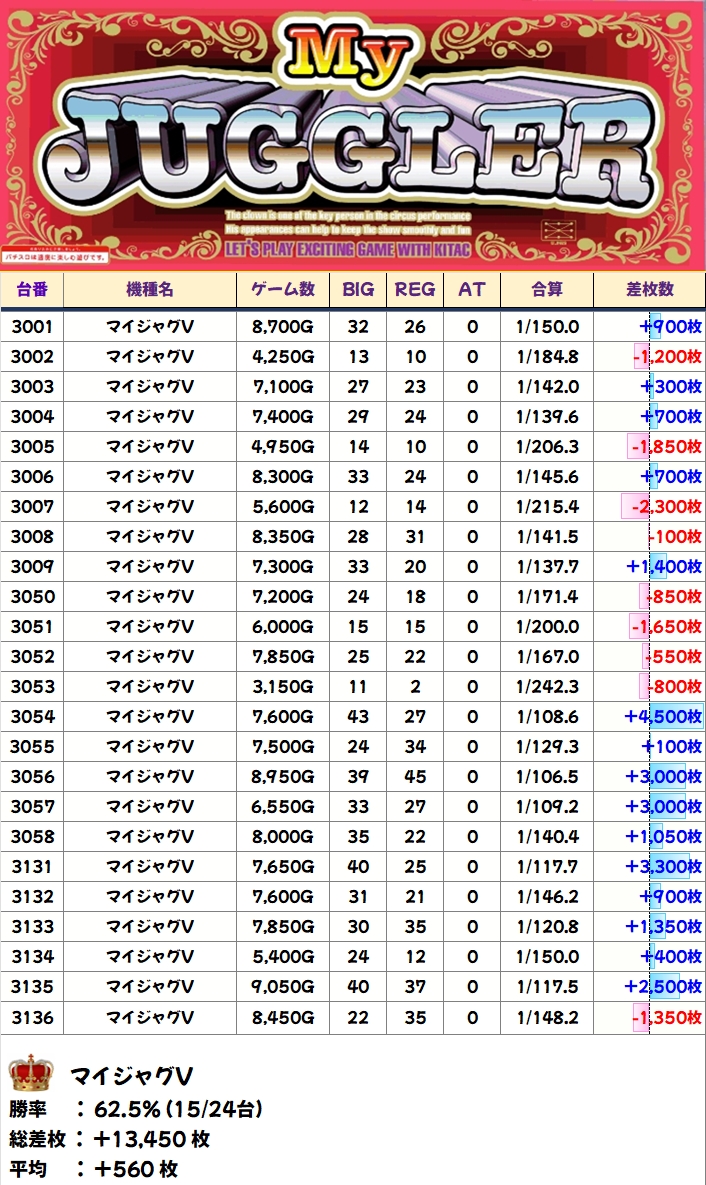The height and width of the screenshot is (1185, 706).
Task: Click machine number 3007
Action: 33,507
